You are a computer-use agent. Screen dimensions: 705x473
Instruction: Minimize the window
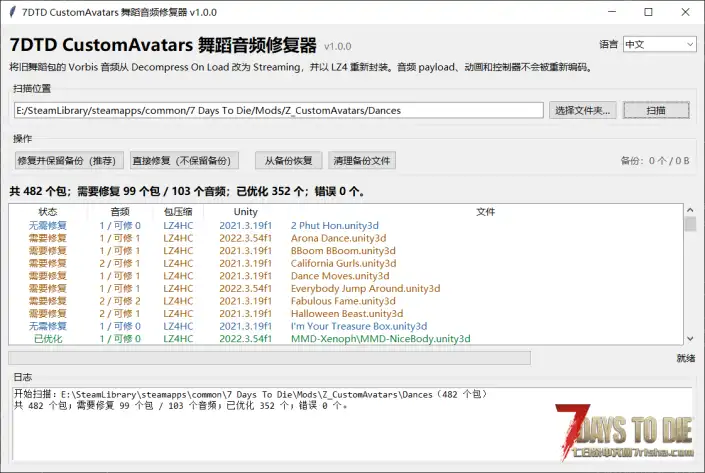point(612,12)
